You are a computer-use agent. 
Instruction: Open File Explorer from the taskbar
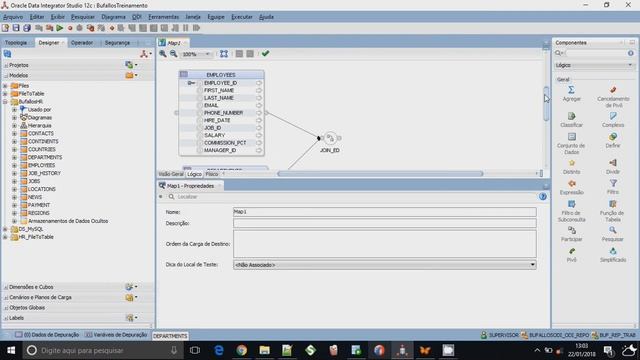click(264, 350)
